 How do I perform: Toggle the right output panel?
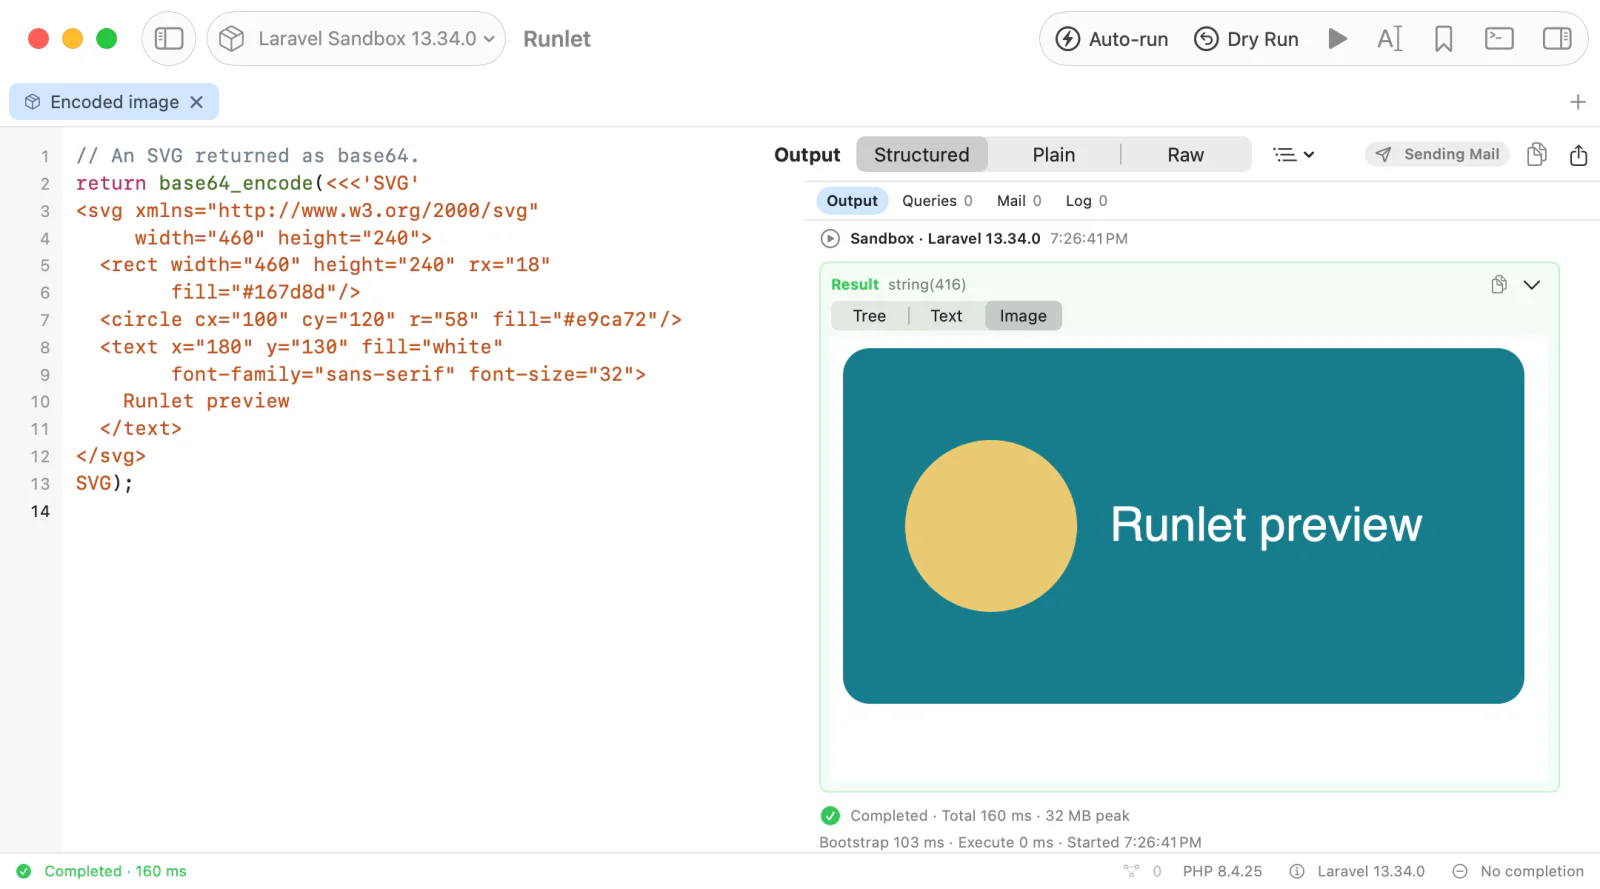1557,39
